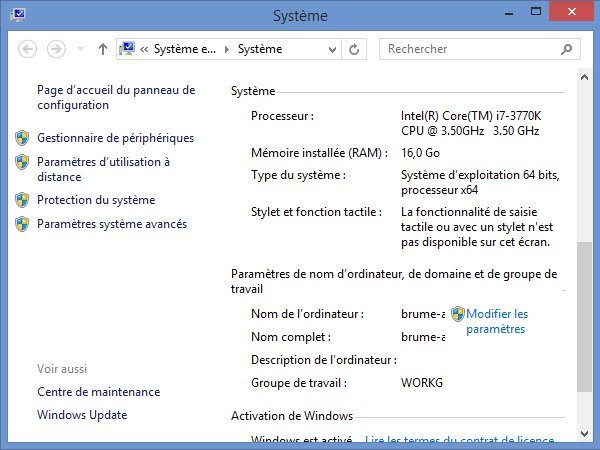Click the 'Type du système :' label

pyautogui.click(x=298, y=175)
